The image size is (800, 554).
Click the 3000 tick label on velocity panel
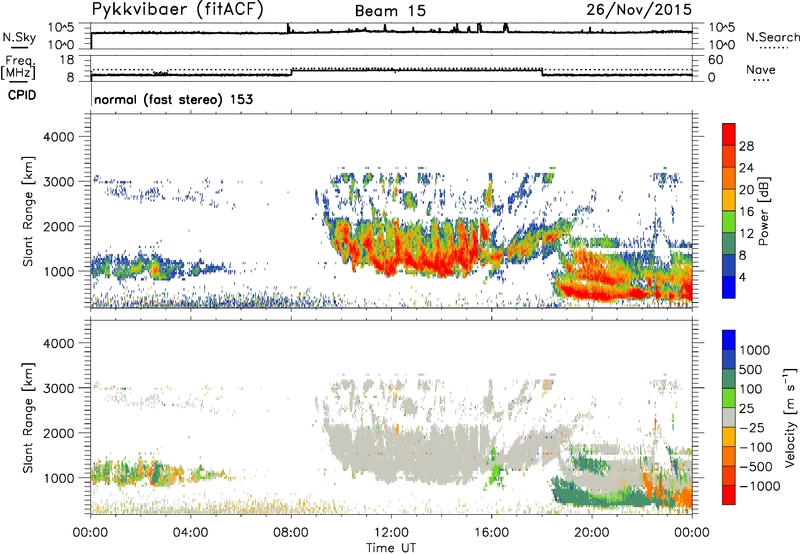point(58,388)
